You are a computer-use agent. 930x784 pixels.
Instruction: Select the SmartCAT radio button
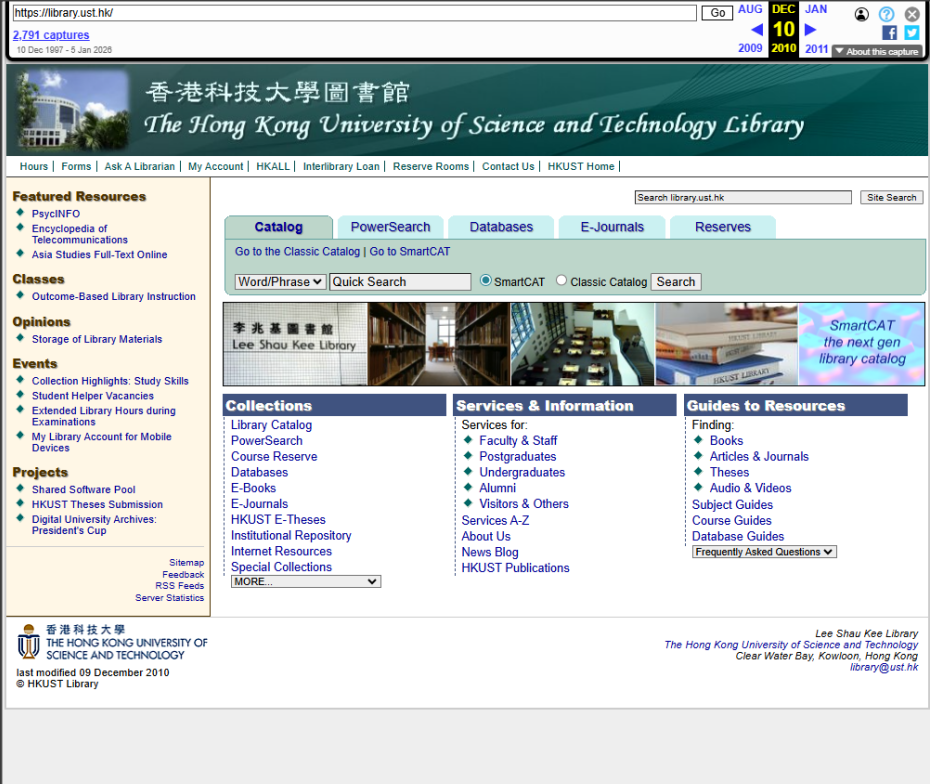[486, 281]
